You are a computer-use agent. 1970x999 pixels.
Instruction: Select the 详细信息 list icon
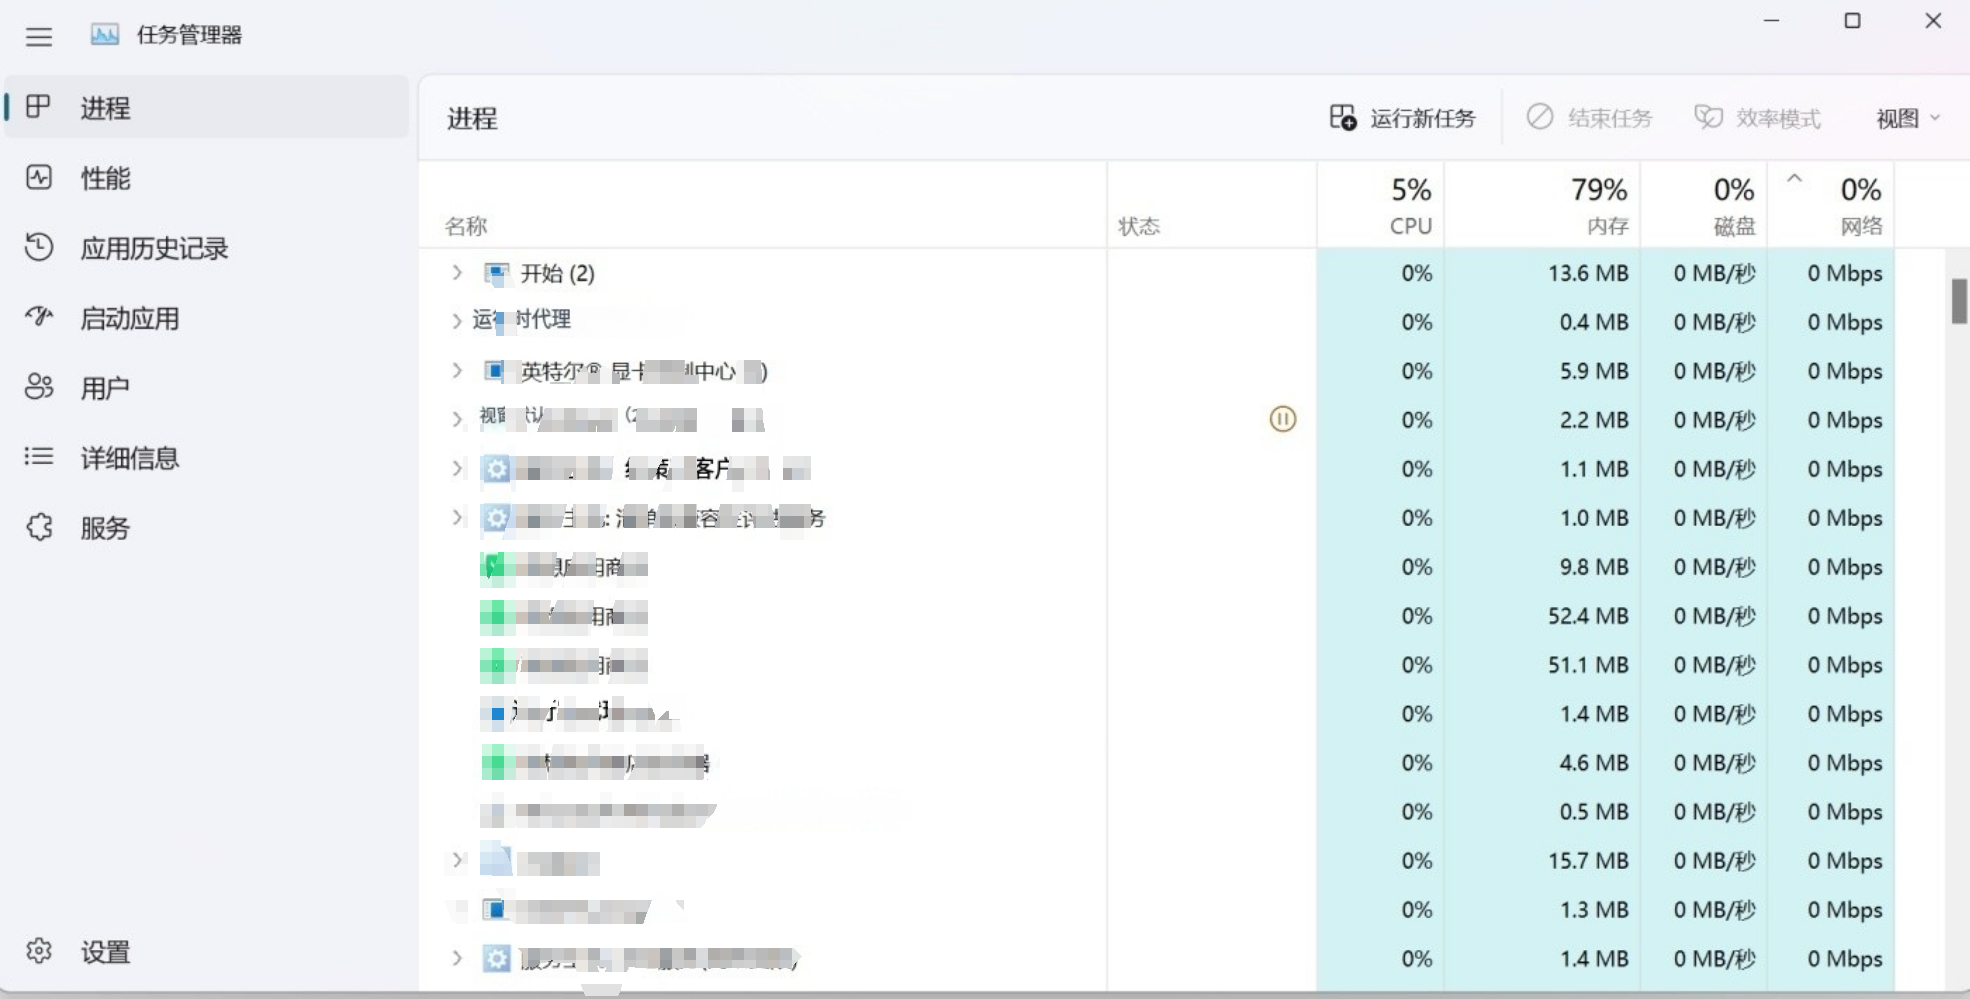click(39, 457)
